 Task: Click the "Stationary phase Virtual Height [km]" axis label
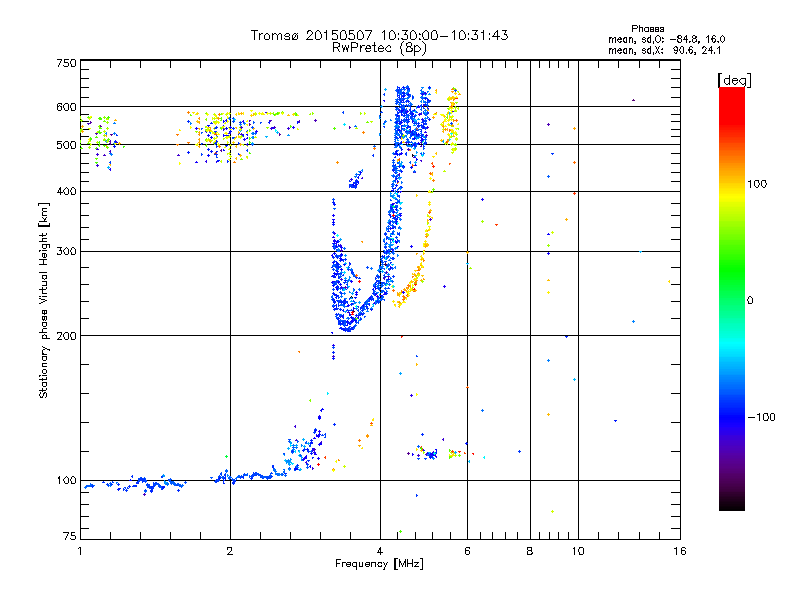coord(43,300)
